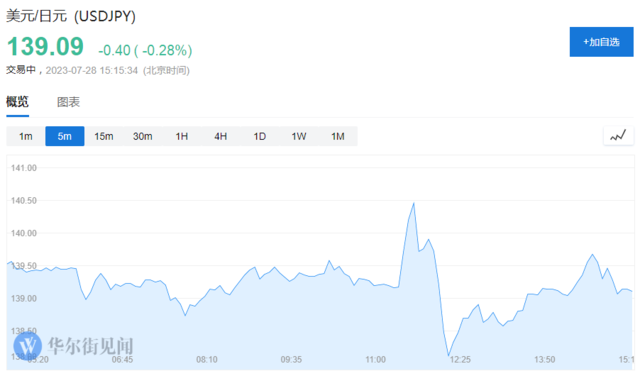Select the 1m interval
This screenshot has height=376, width=640.
[x=26, y=136]
